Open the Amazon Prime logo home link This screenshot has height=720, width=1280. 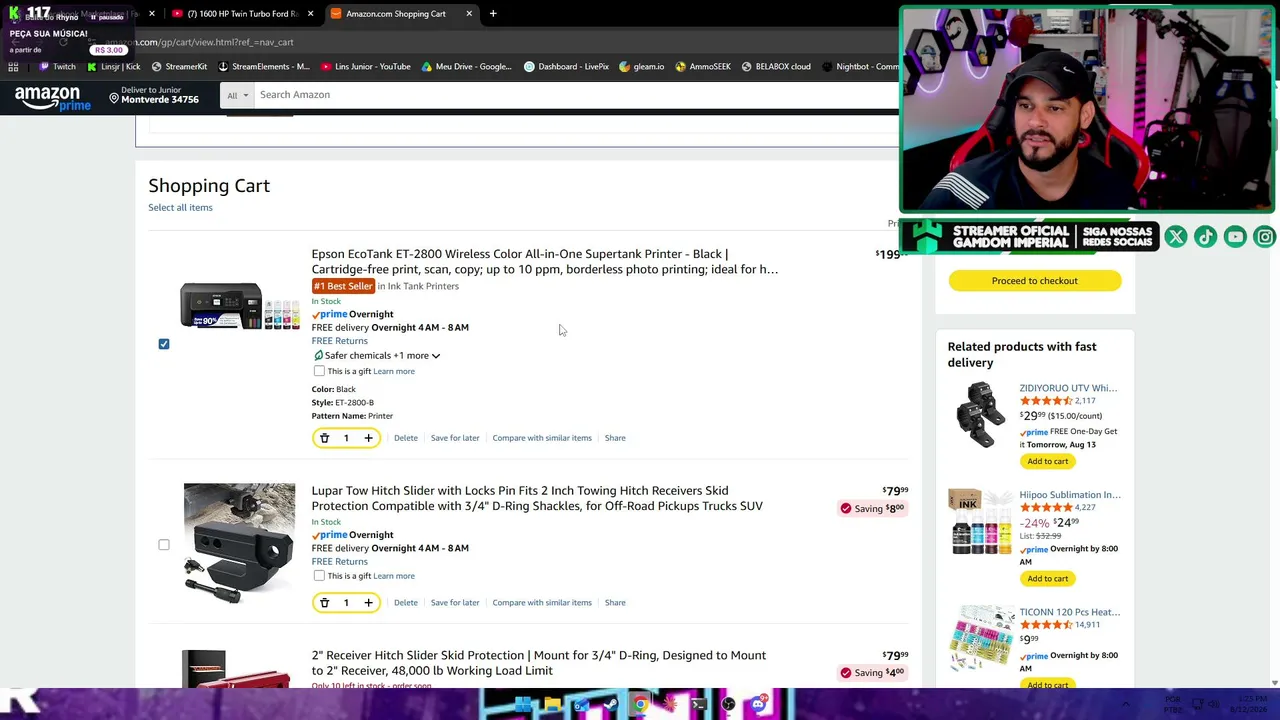[x=53, y=98]
